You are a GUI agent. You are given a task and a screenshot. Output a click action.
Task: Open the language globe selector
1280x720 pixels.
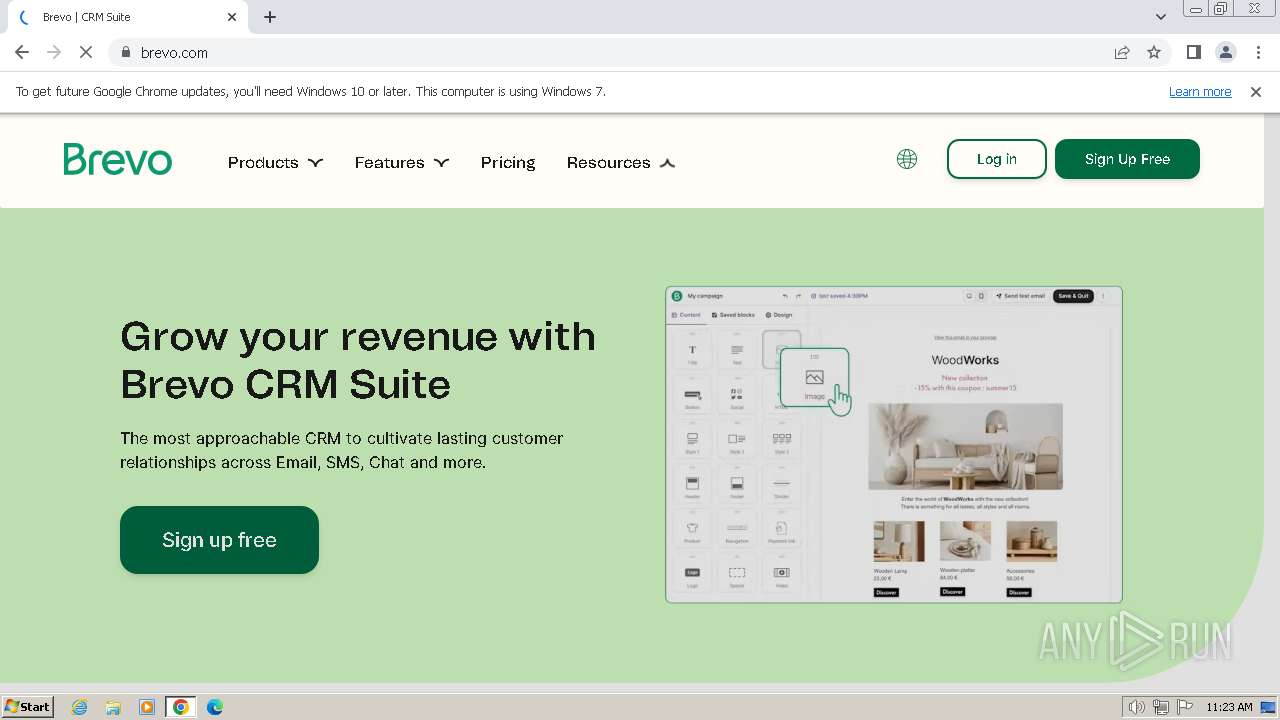pyautogui.click(x=907, y=159)
